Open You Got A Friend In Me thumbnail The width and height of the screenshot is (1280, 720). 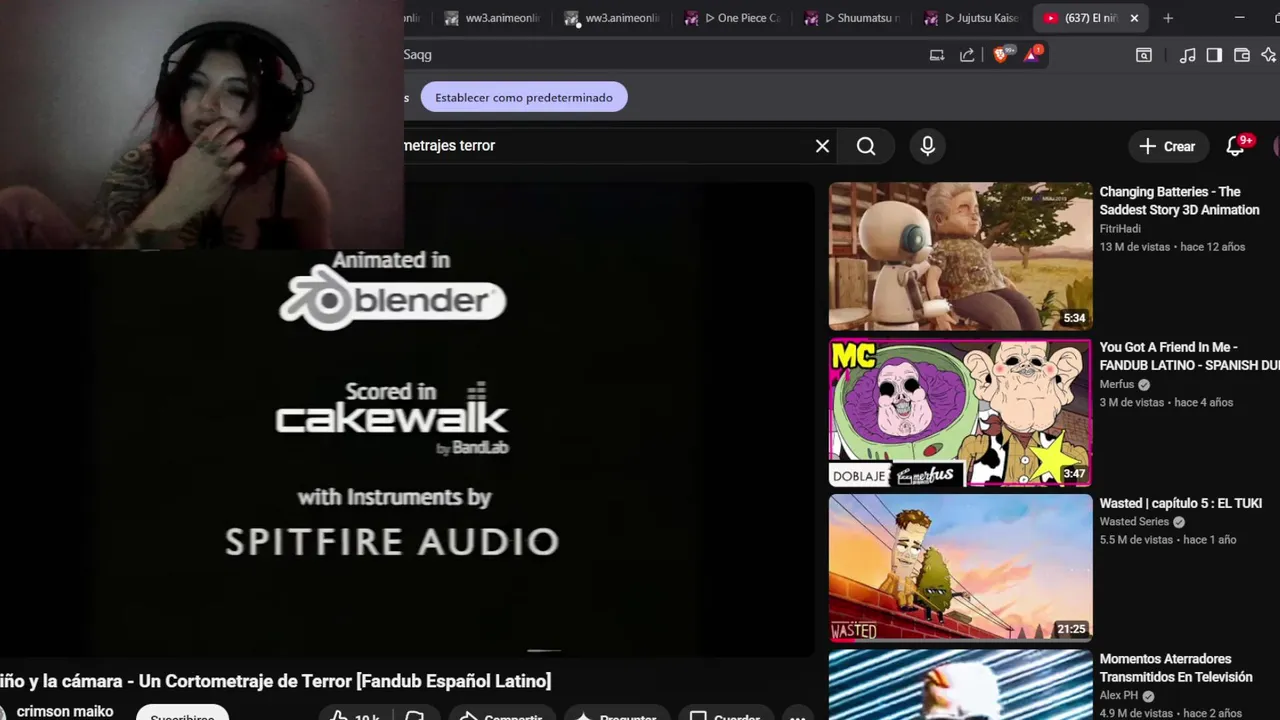[960, 412]
